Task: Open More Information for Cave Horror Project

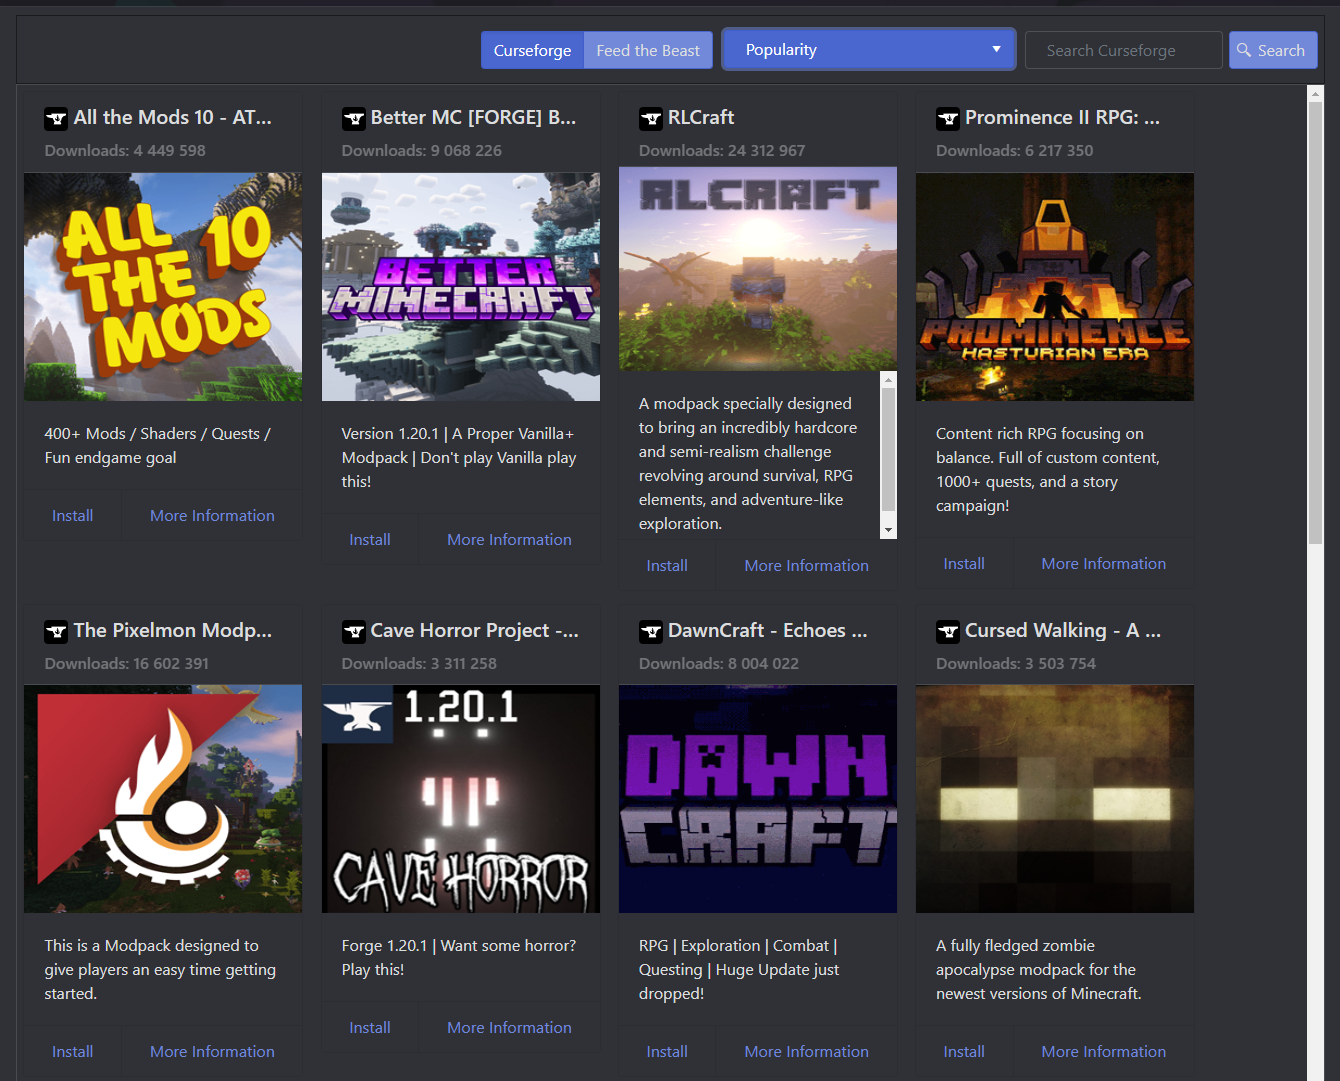Action: point(509,1028)
